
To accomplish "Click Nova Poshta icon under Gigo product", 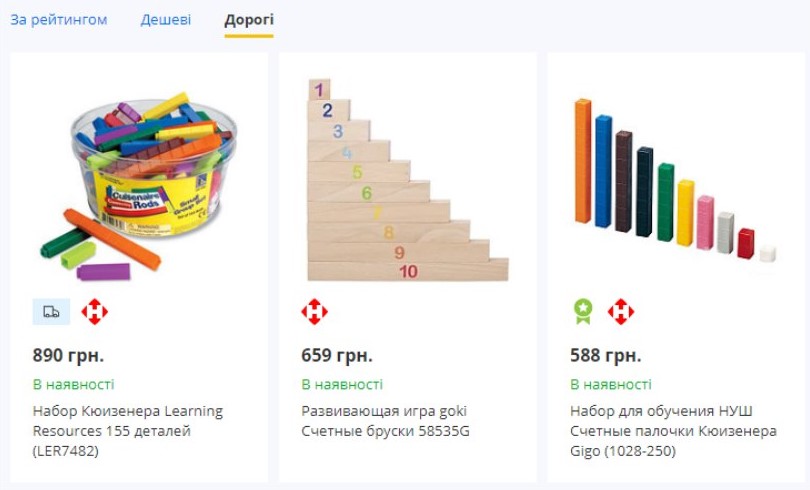I will click(x=621, y=312).
